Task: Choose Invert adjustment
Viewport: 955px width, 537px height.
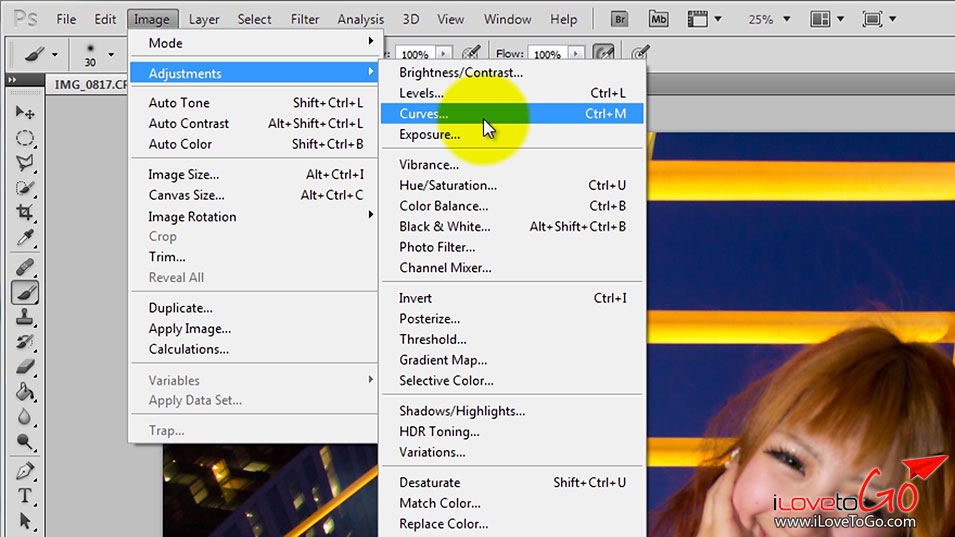Action: tap(512, 298)
